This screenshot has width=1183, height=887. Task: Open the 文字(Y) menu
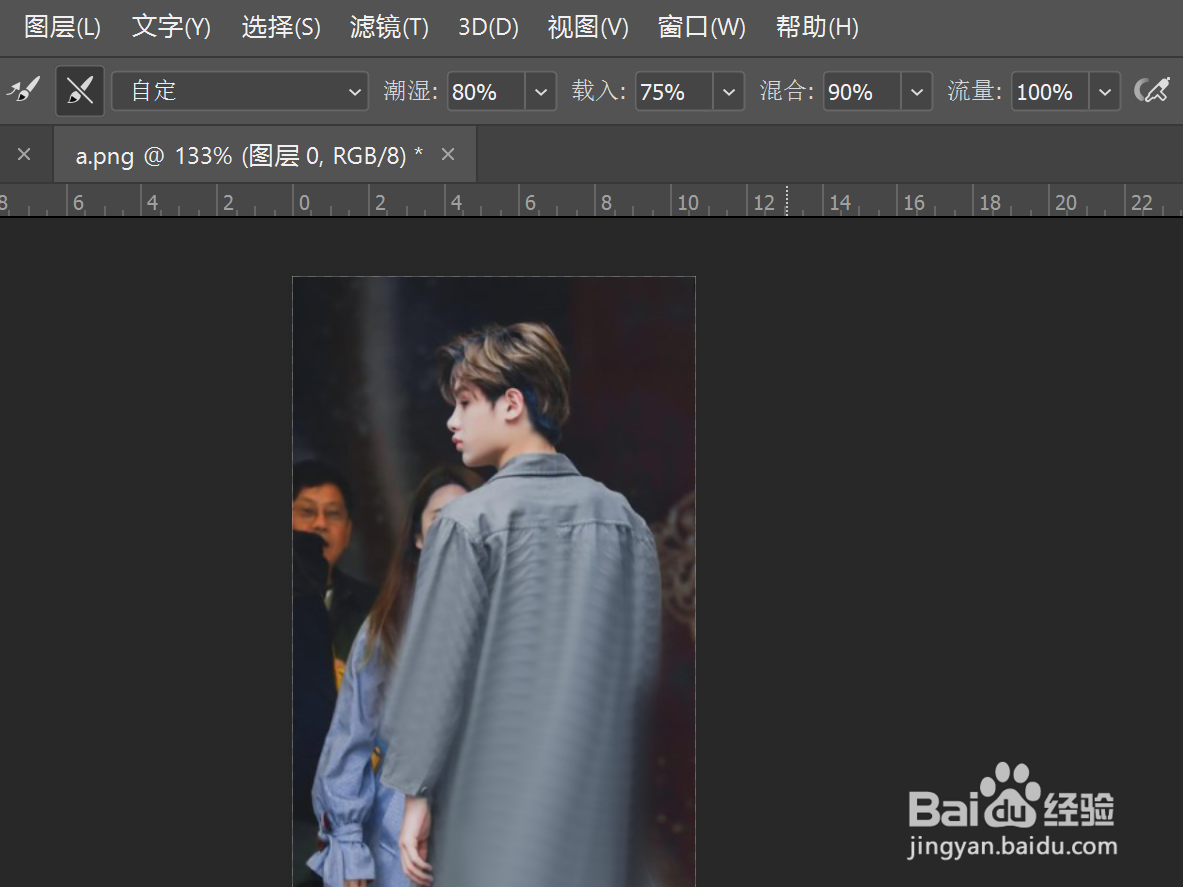[171, 27]
